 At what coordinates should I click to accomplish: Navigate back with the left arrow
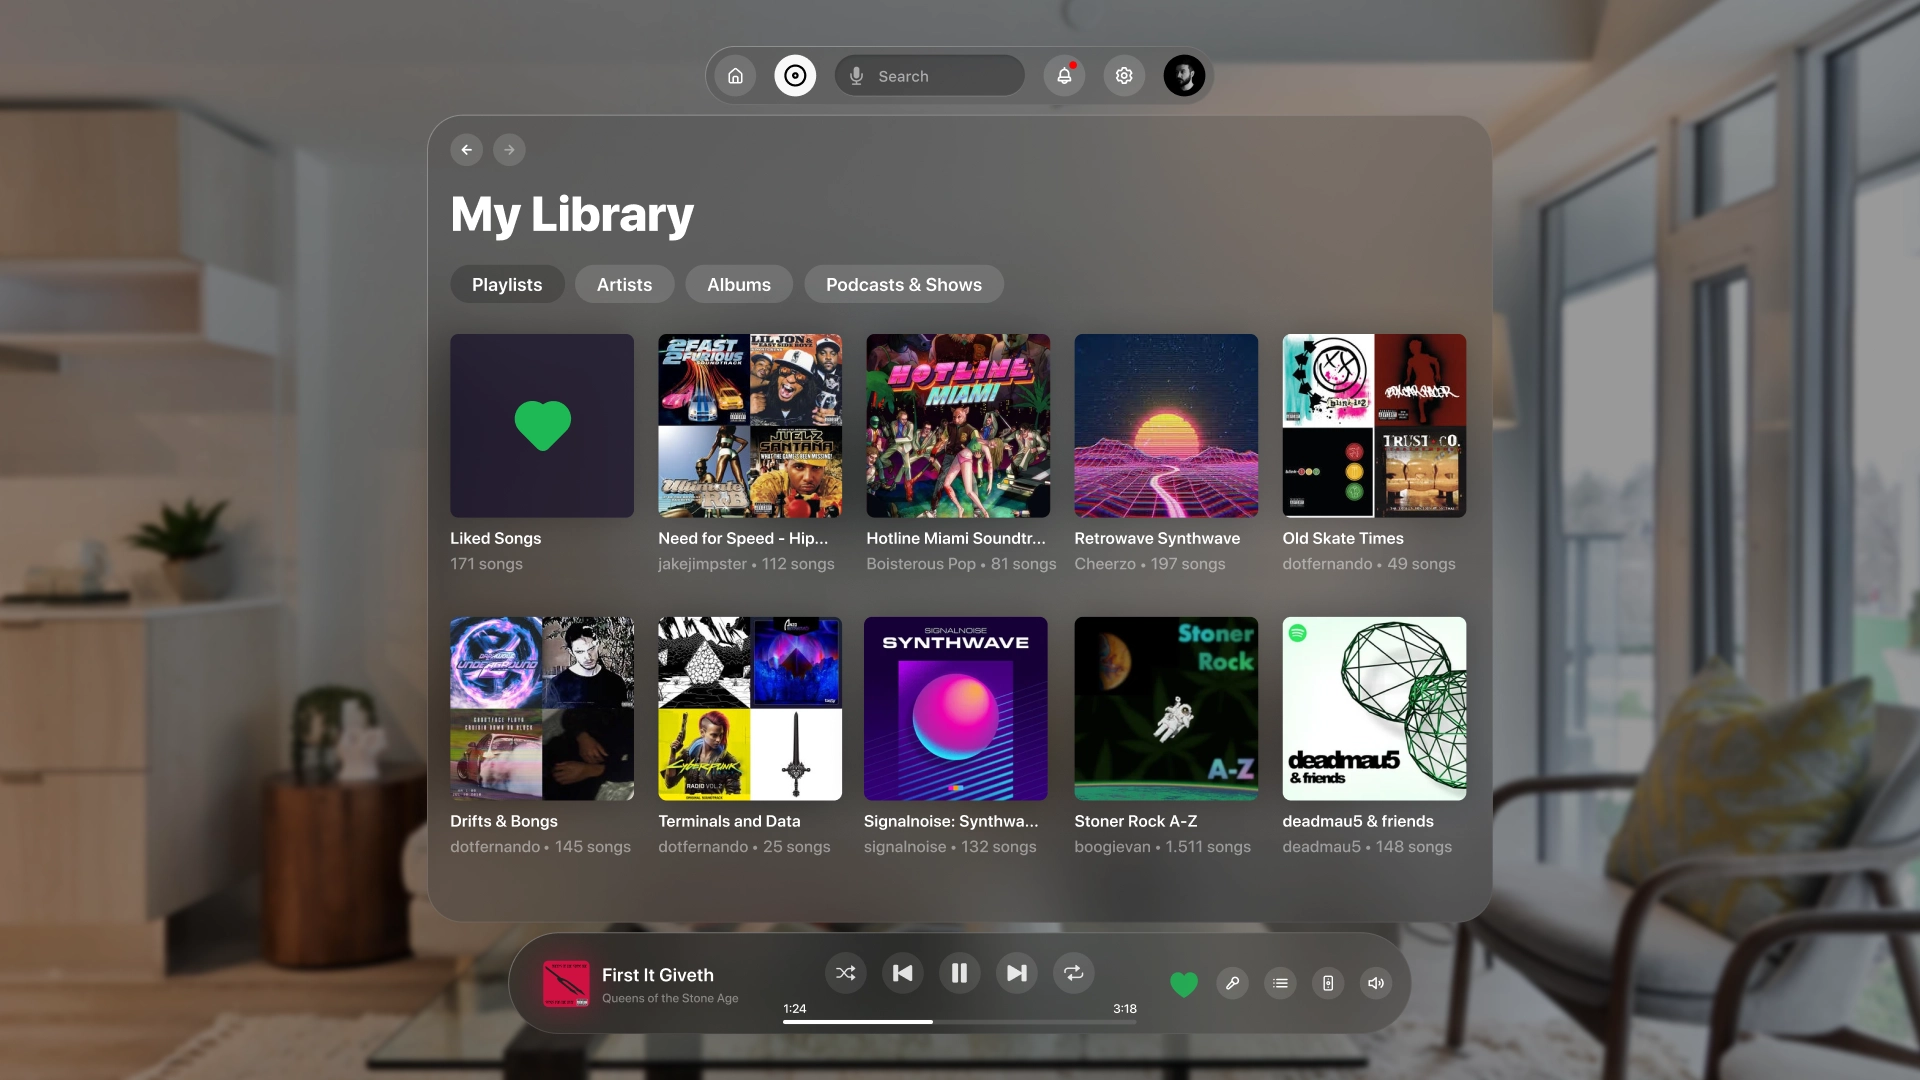[x=467, y=150]
